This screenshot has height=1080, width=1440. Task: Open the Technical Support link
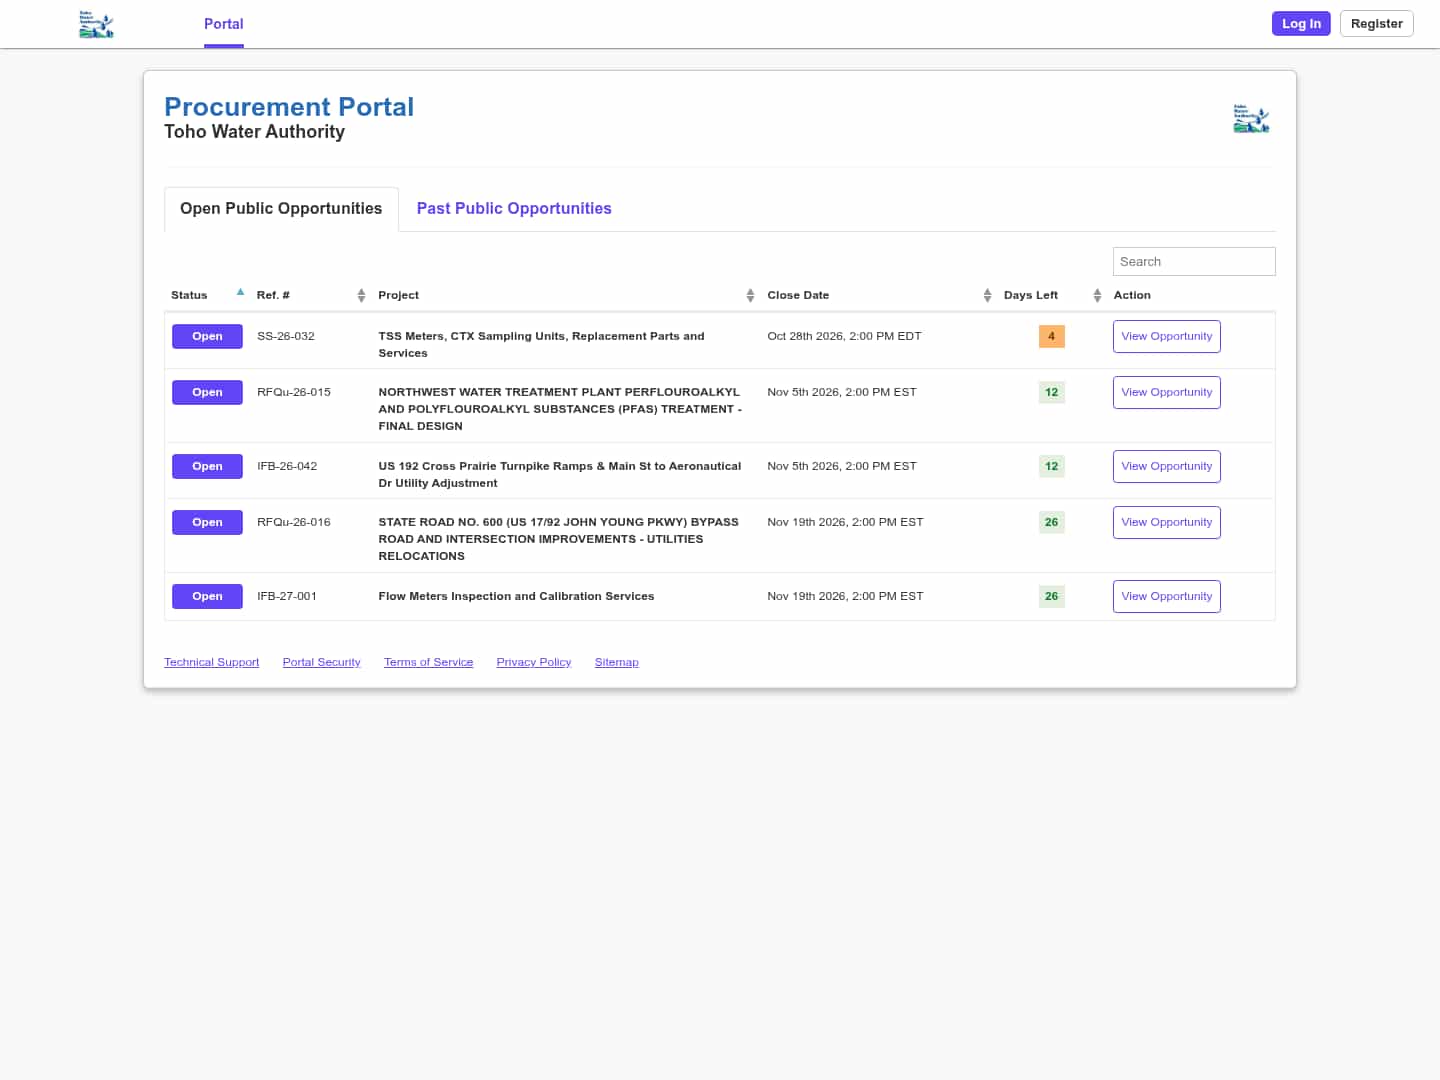click(212, 662)
